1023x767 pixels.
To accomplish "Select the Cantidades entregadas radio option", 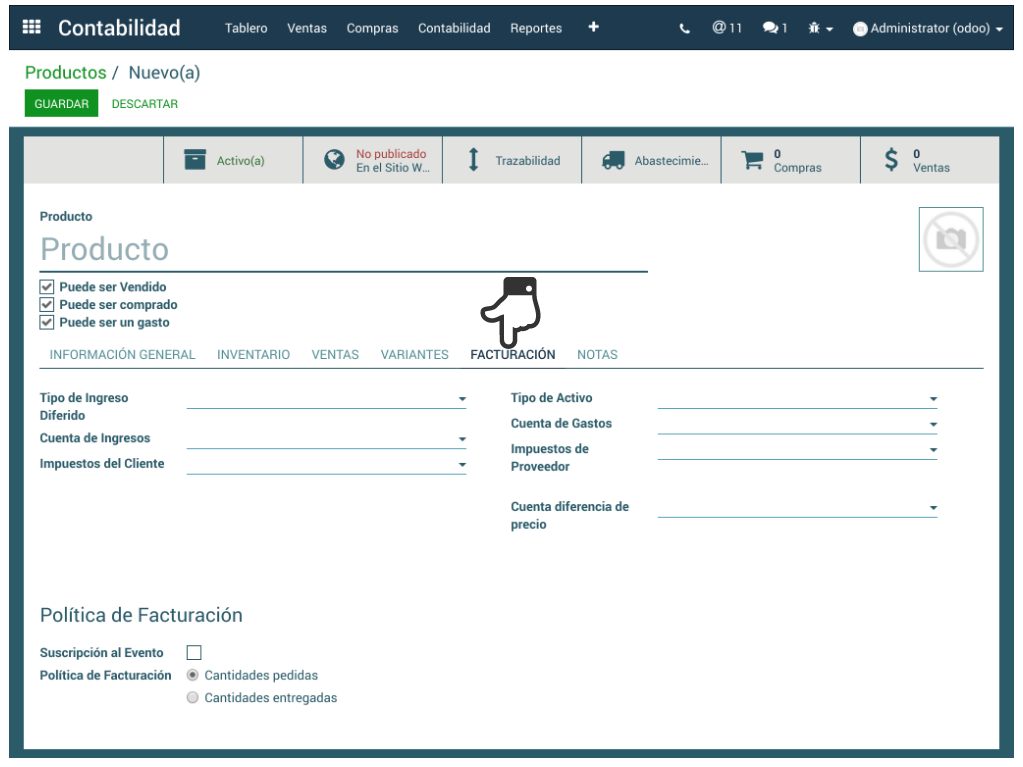I will (x=193, y=698).
